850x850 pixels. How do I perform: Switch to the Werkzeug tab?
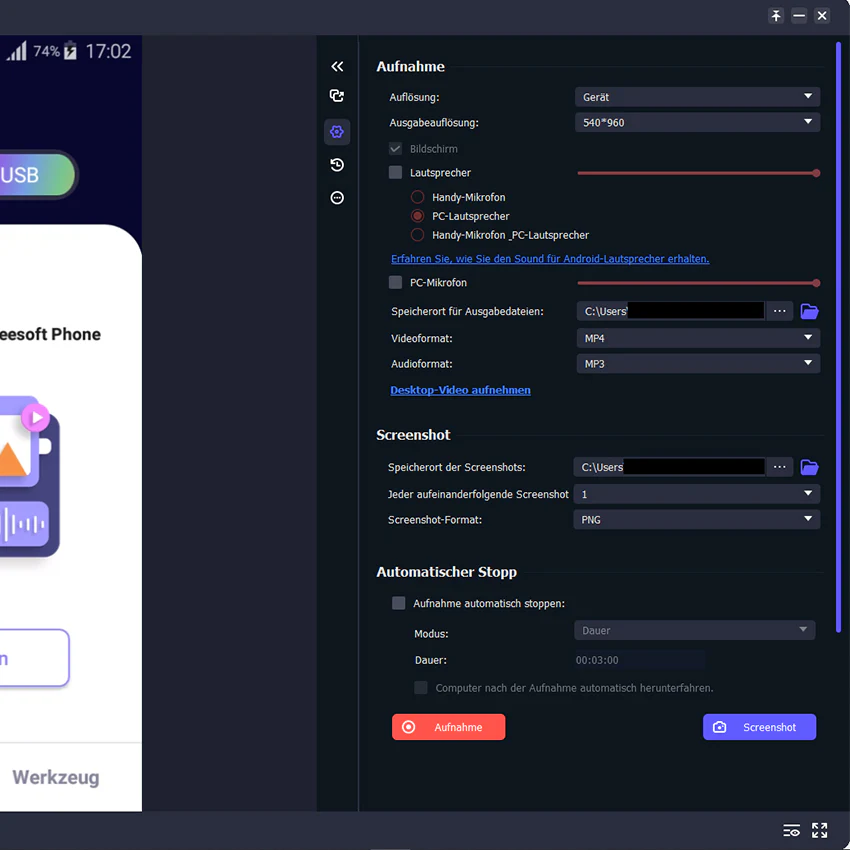click(56, 777)
